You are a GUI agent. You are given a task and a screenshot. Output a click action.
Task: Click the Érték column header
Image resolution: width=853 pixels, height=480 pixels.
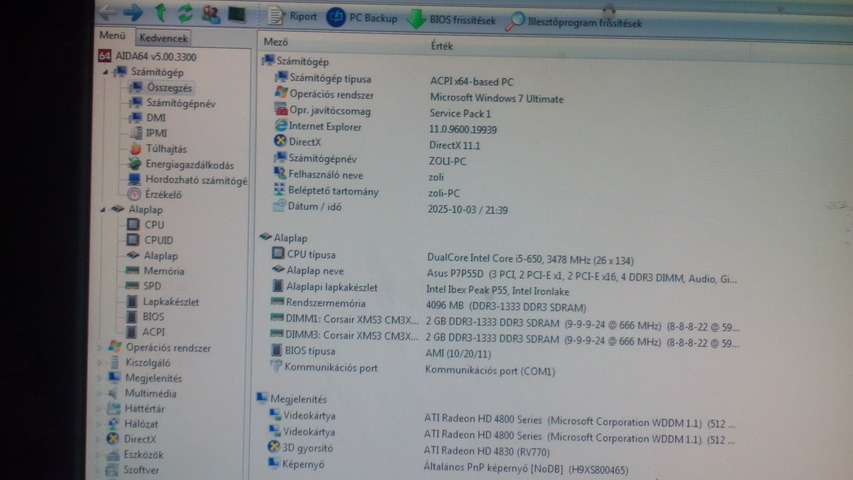point(442,46)
